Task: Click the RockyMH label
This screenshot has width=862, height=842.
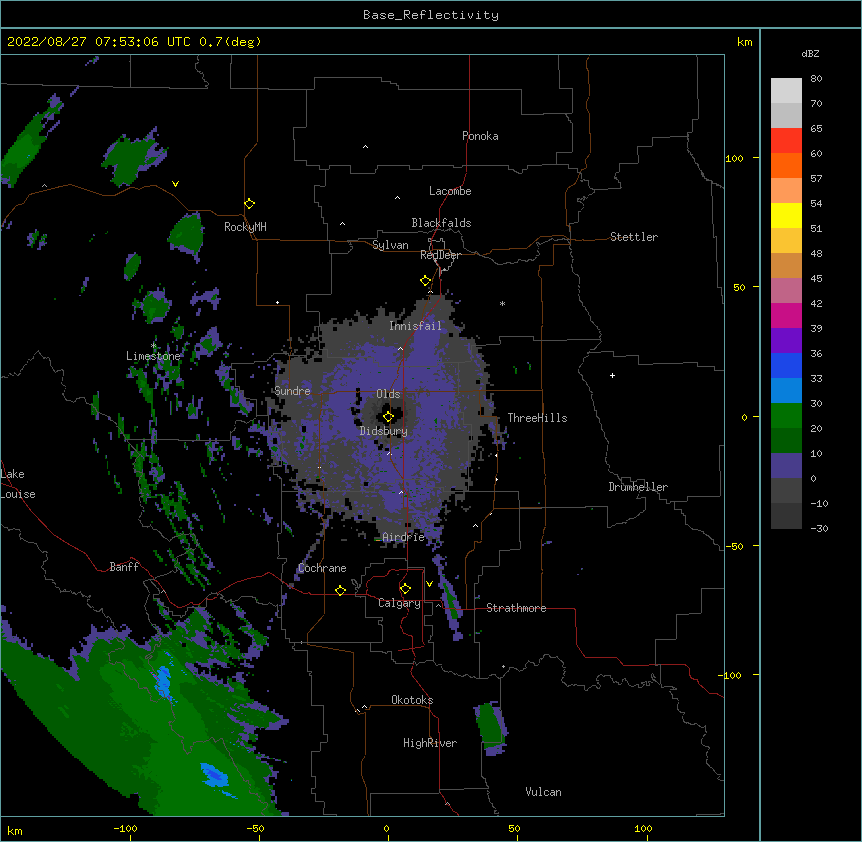Action: coord(245,227)
